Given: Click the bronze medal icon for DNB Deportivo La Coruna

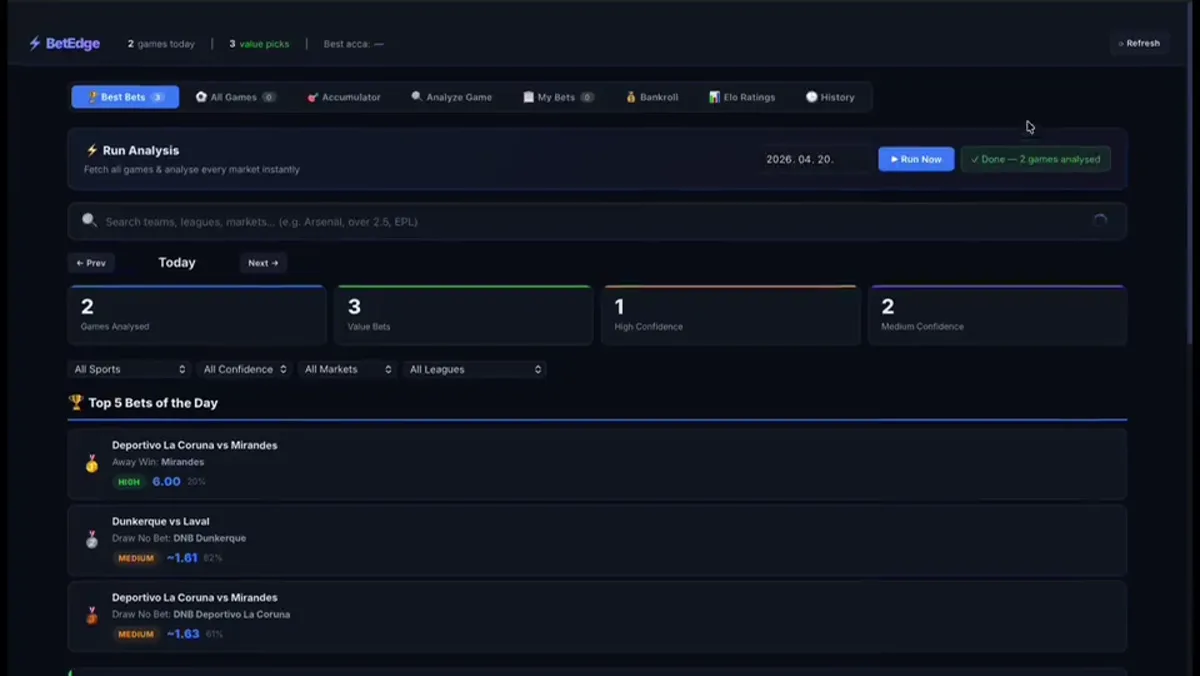Looking at the screenshot, I should coord(92,615).
